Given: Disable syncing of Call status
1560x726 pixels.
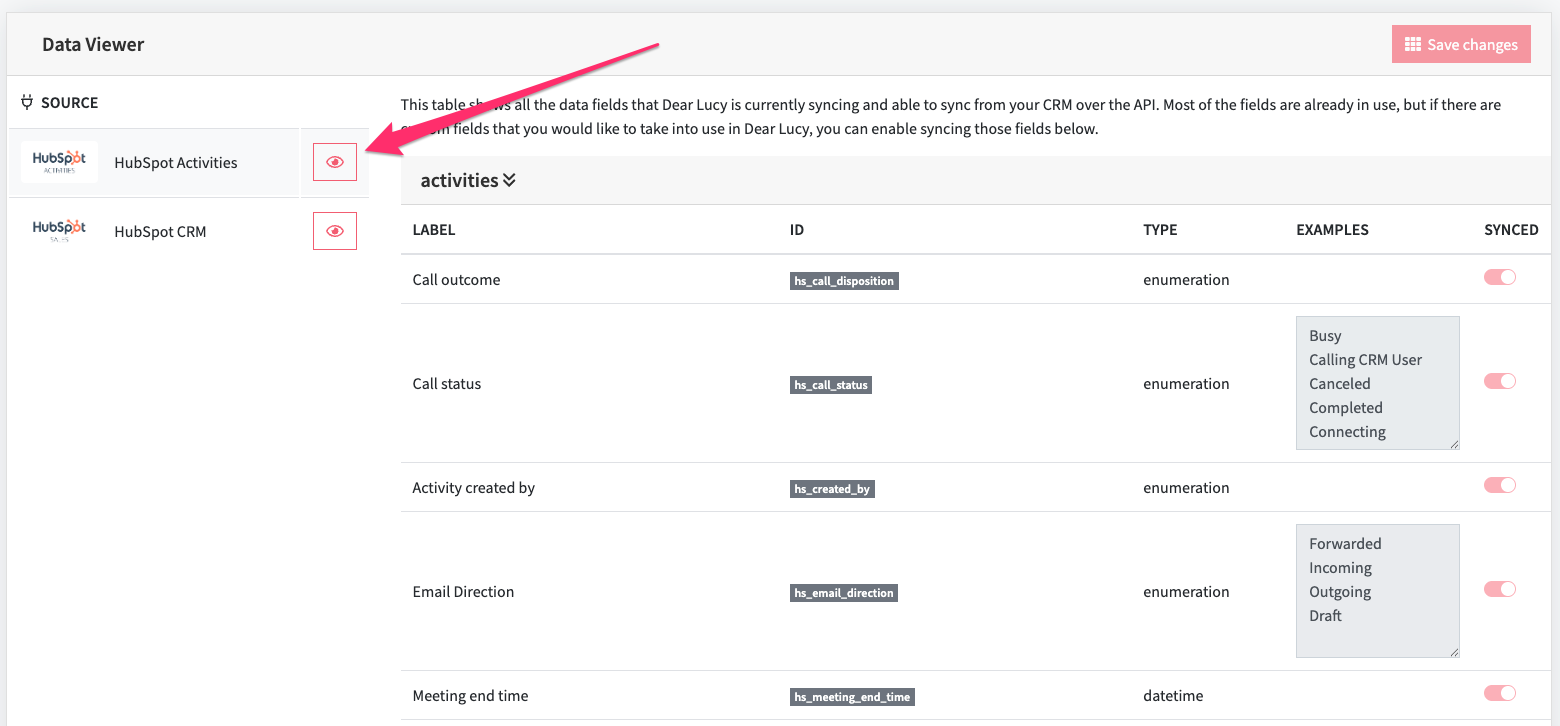Looking at the screenshot, I should [1500, 381].
